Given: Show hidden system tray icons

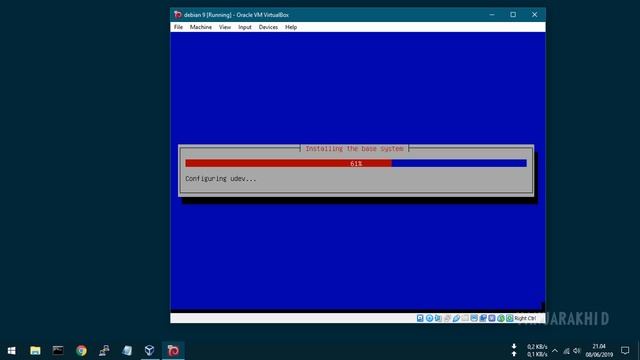Looking at the screenshot, I should (x=555, y=351).
